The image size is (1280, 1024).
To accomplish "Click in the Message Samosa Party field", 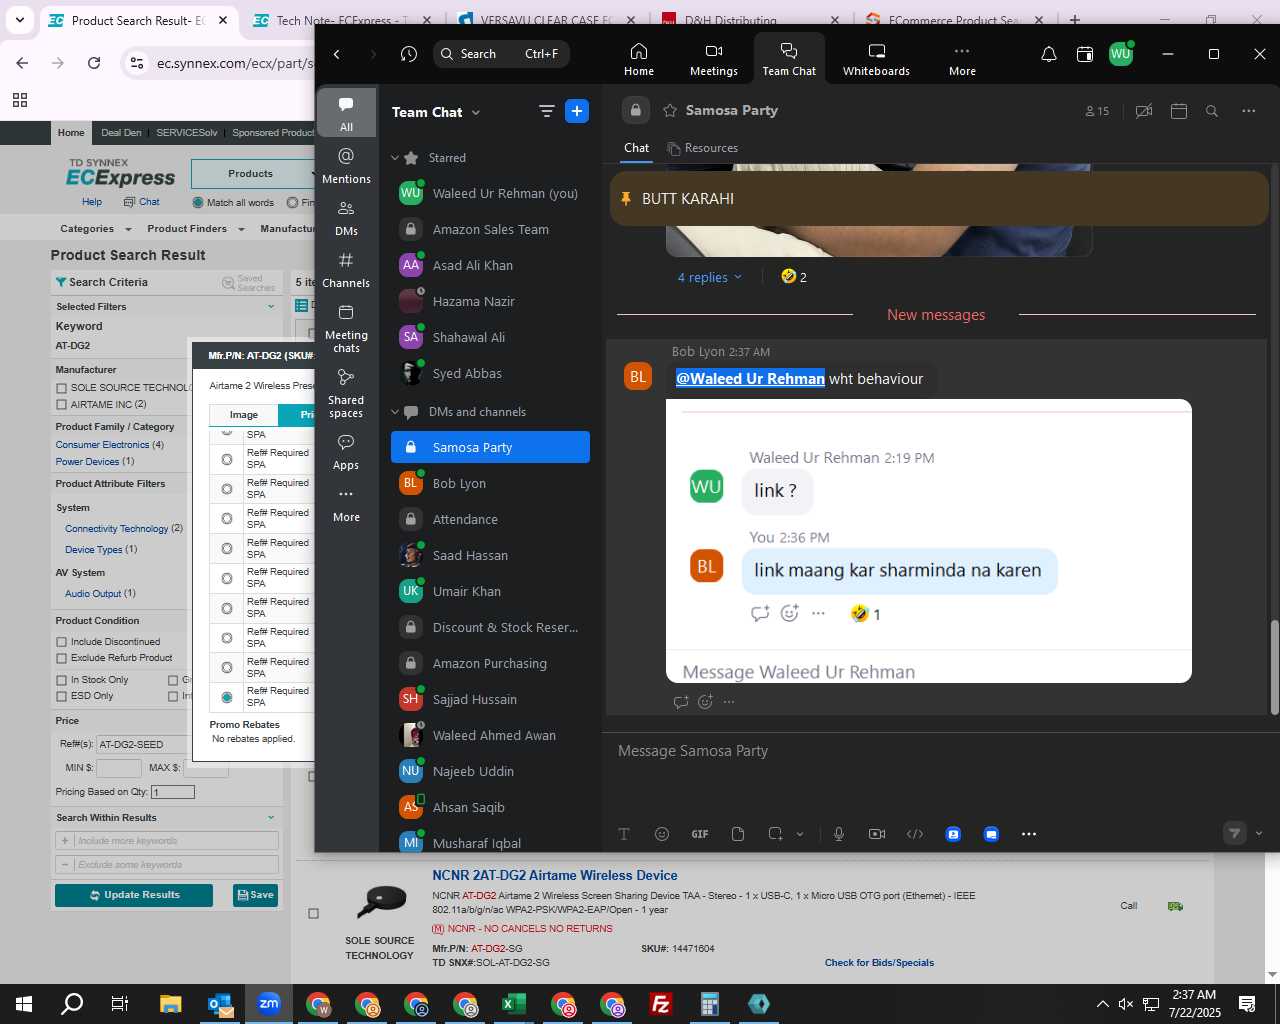I will 940,751.
